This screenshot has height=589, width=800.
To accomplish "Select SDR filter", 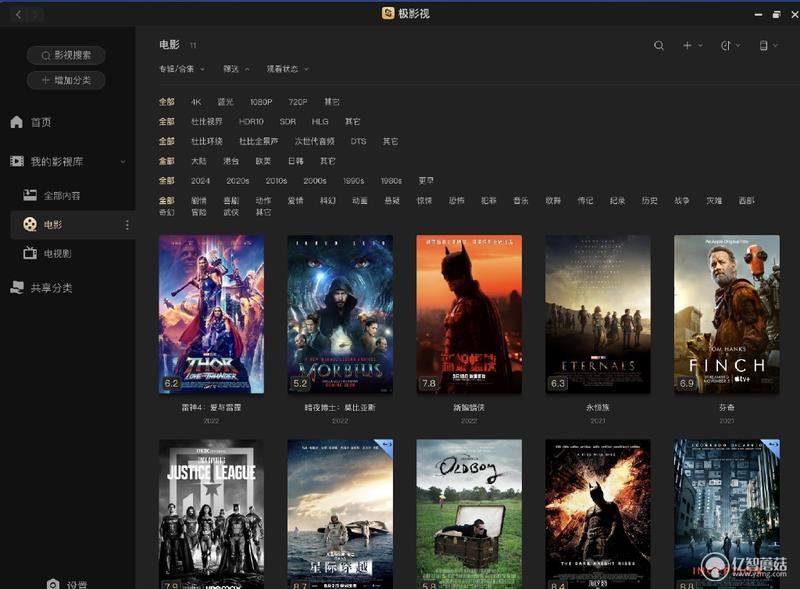I will tap(288, 121).
